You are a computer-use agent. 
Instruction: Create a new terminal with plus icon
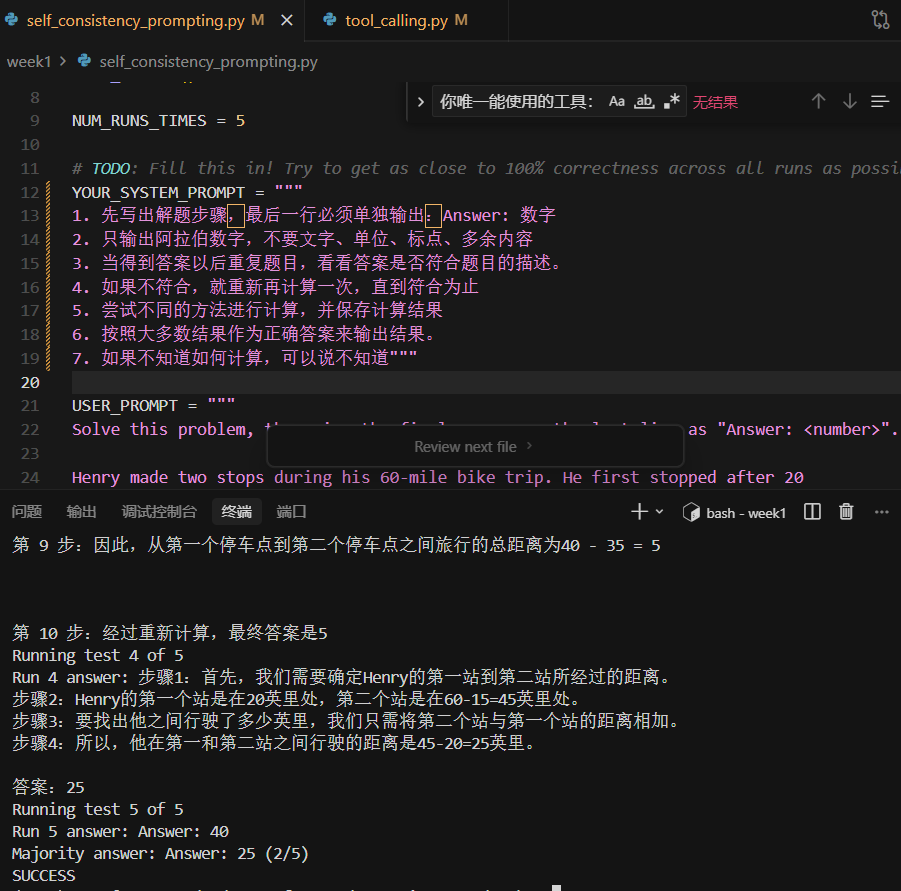[639, 512]
